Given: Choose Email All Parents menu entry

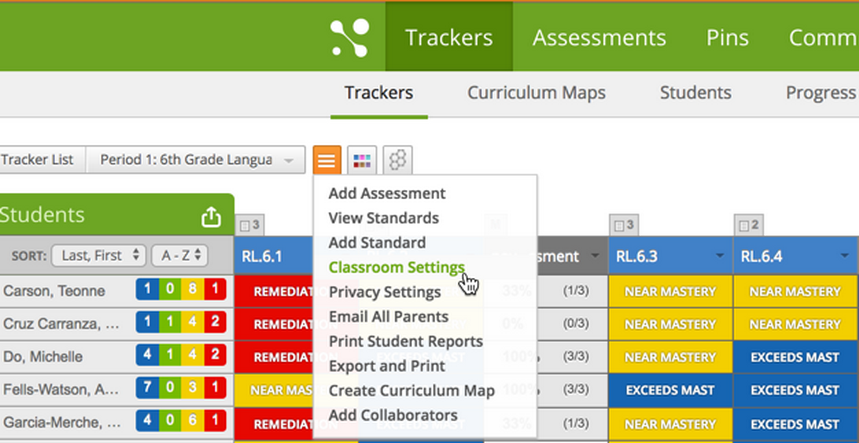Looking at the screenshot, I should 388,317.
